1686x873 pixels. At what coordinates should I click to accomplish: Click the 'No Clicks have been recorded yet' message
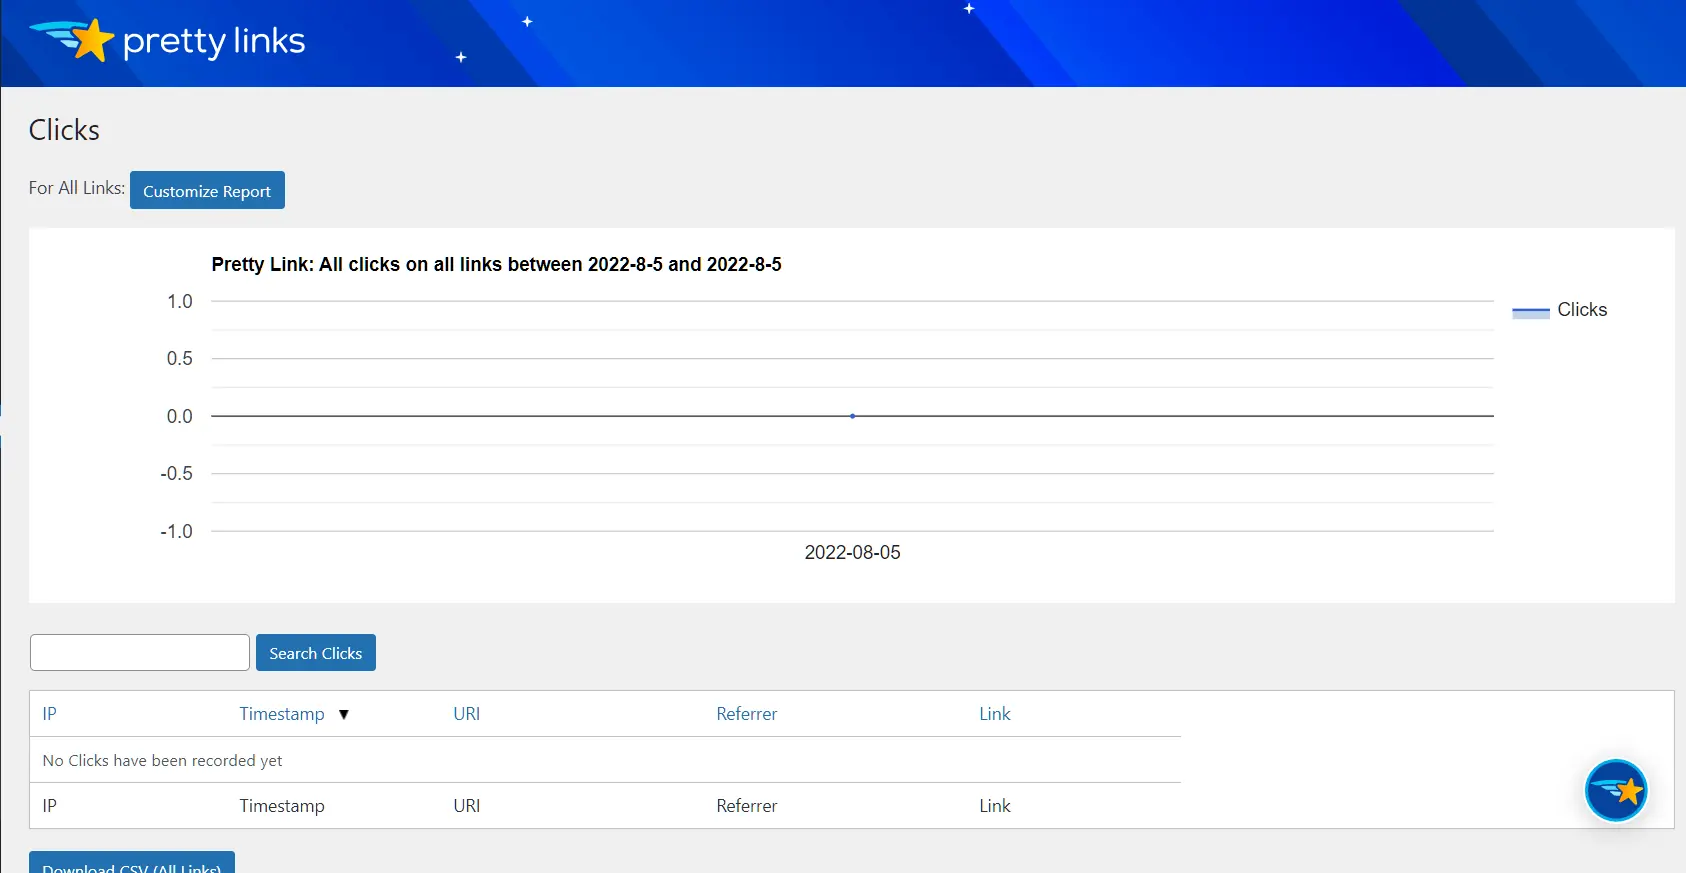pos(162,761)
